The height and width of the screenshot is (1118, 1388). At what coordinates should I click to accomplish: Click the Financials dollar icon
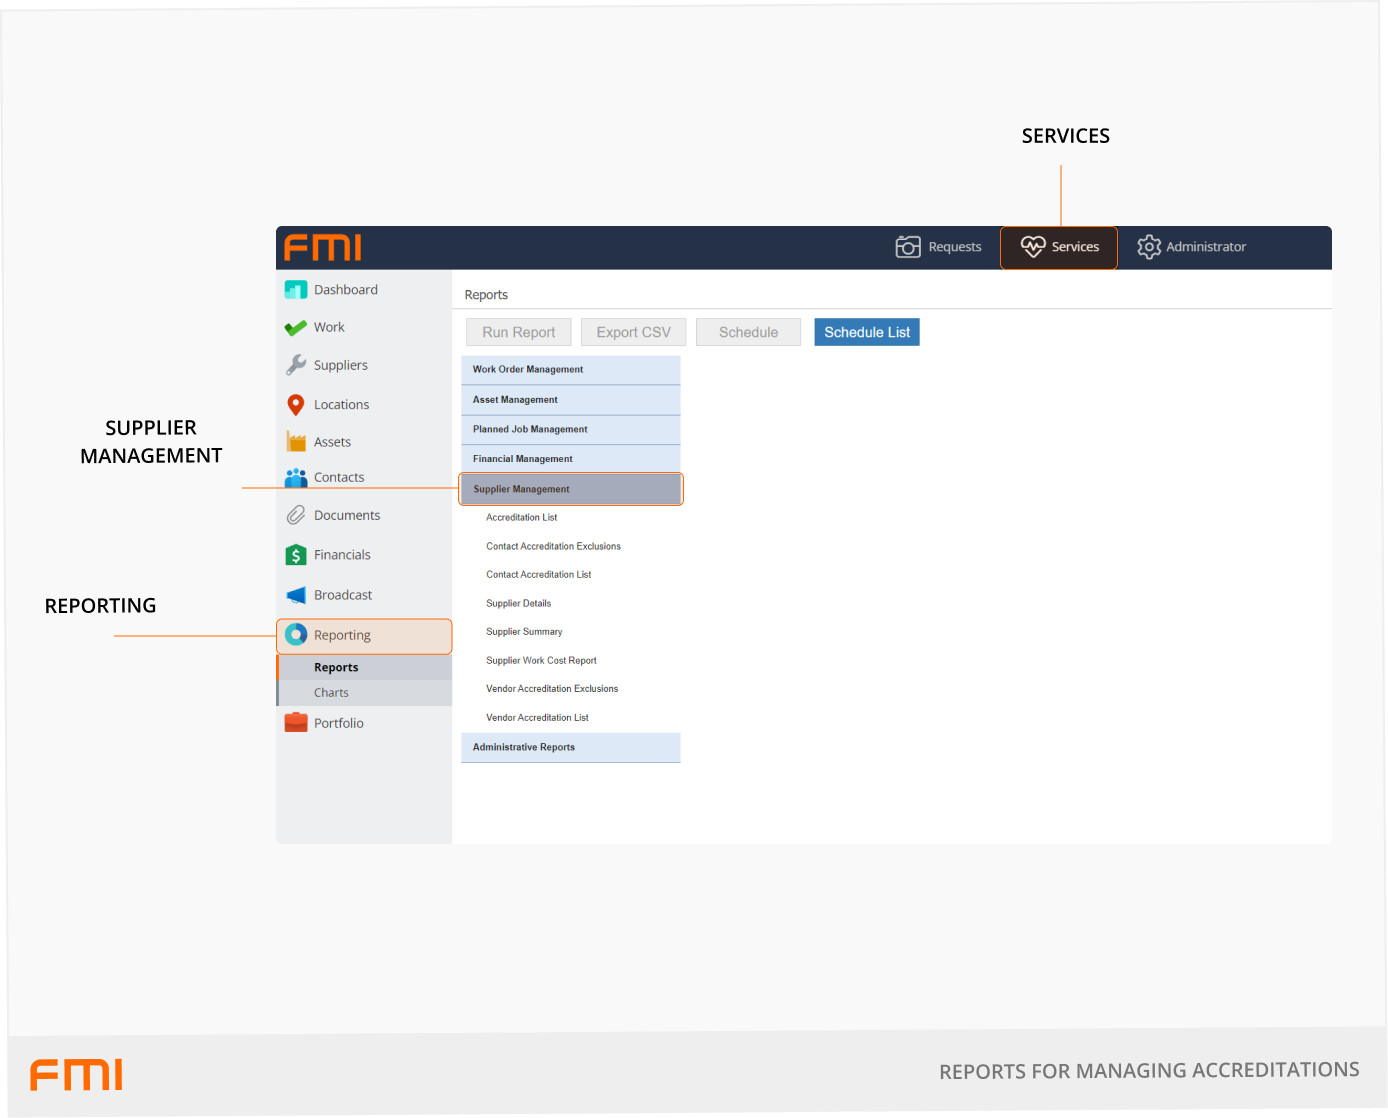[x=296, y=555]
